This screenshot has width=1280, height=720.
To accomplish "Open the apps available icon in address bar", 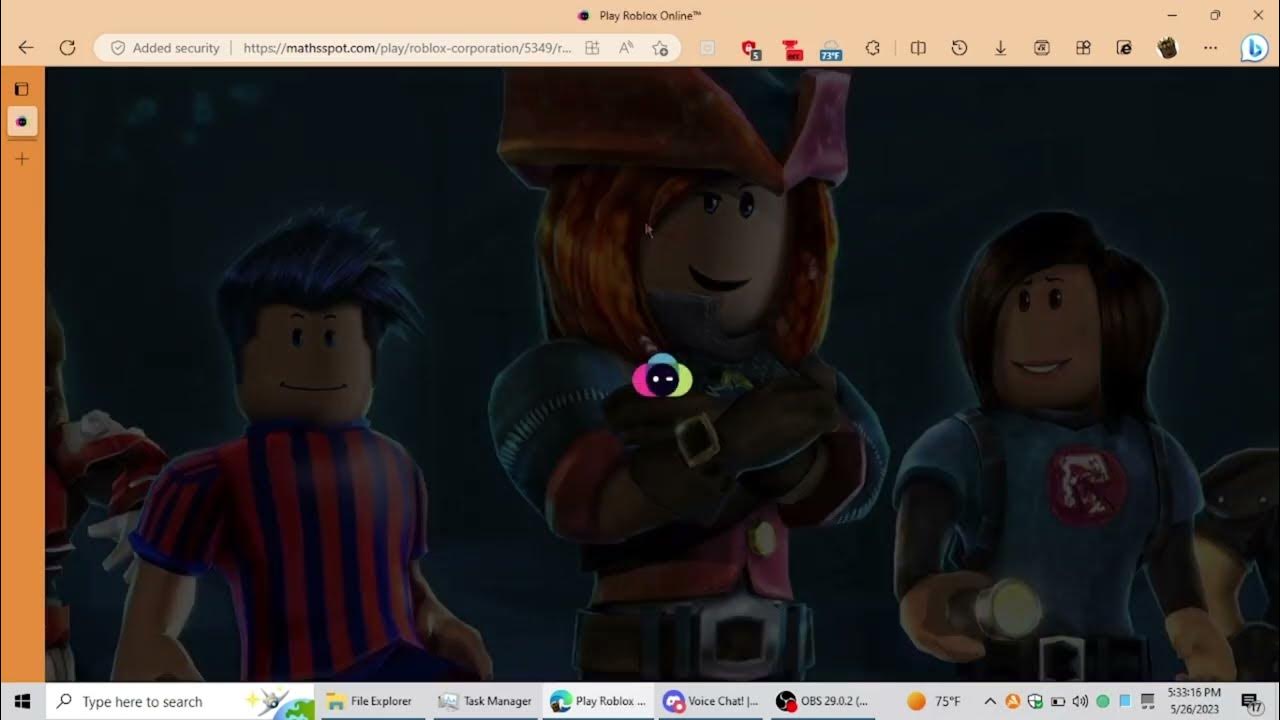I will [592, 47].
